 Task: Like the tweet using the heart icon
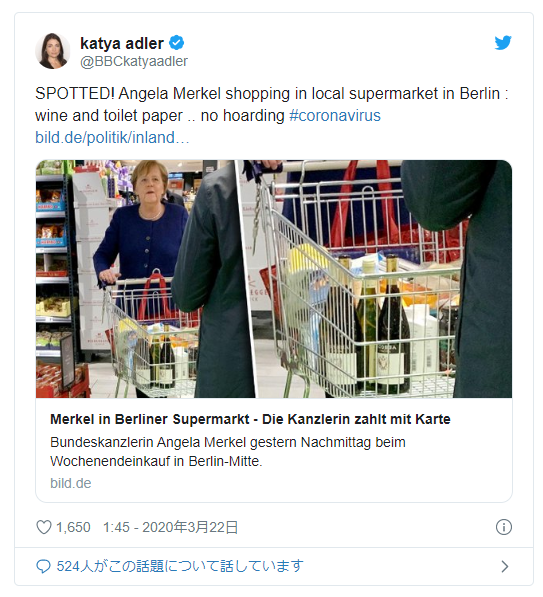(x=43, y=527)
